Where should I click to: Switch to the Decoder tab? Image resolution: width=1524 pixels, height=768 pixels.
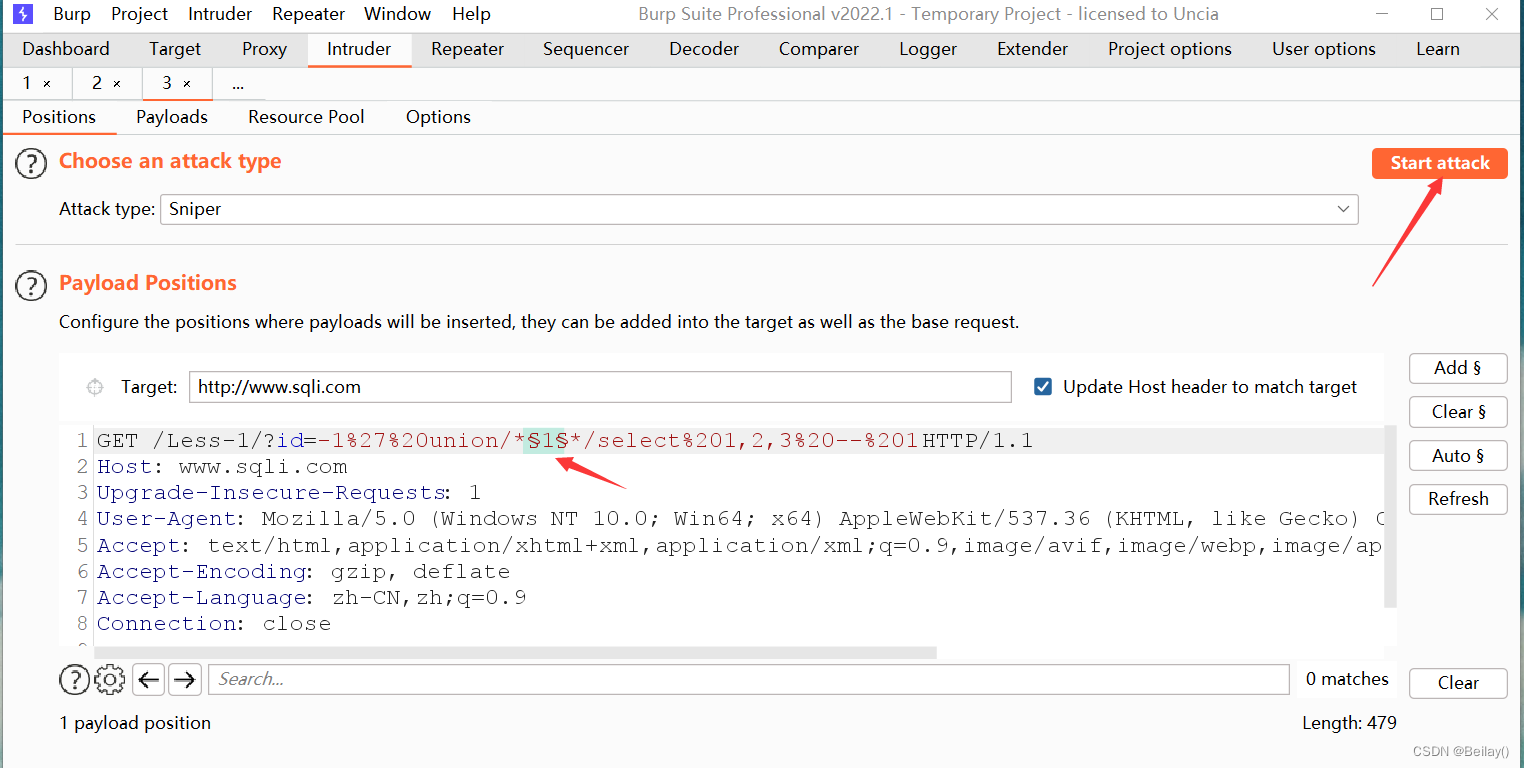point(704,49)
